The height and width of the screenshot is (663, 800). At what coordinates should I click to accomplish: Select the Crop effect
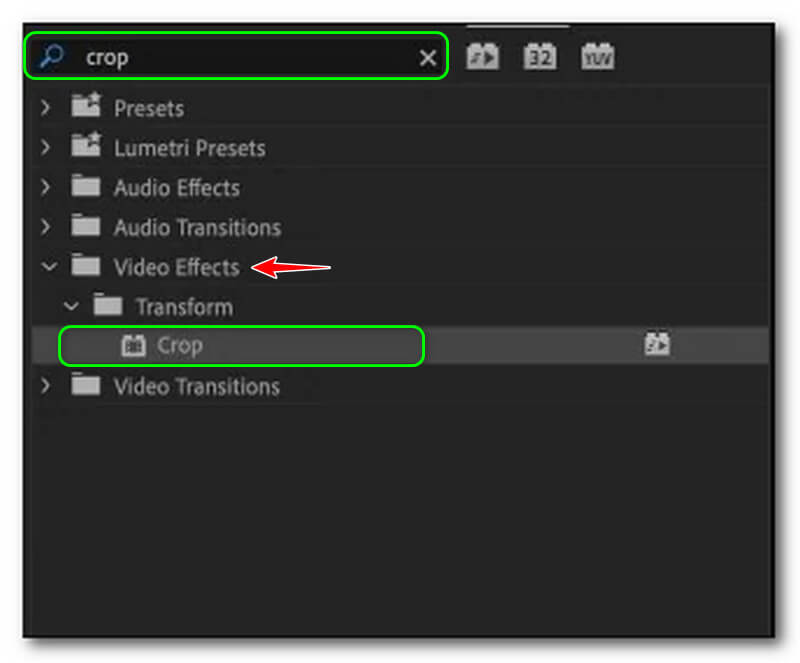click(180, 346)
